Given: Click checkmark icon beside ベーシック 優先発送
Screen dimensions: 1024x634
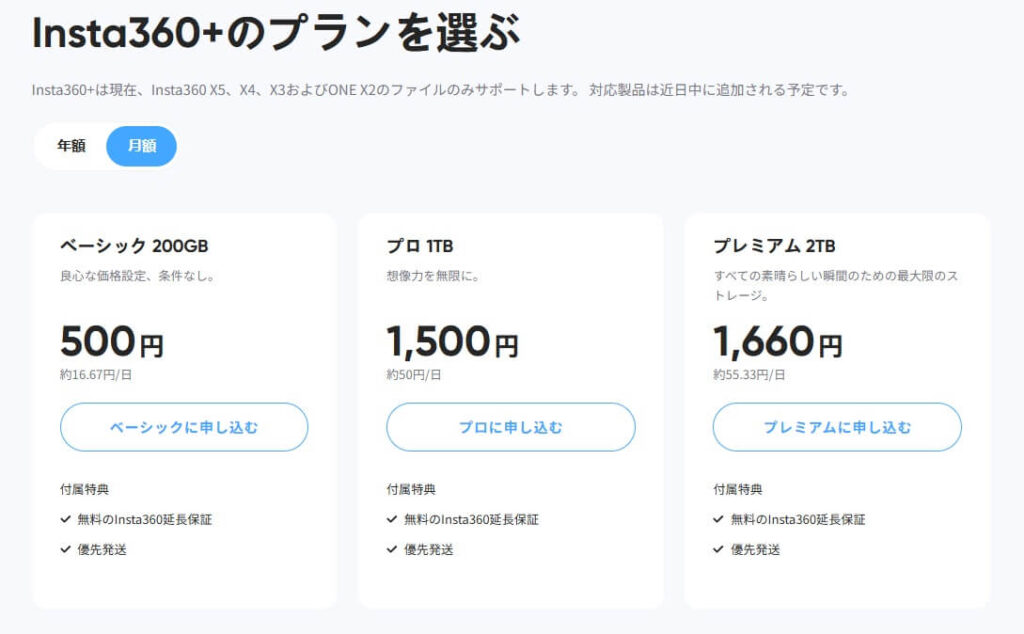Looking at the screenshot, I should [x=66, y=550].
